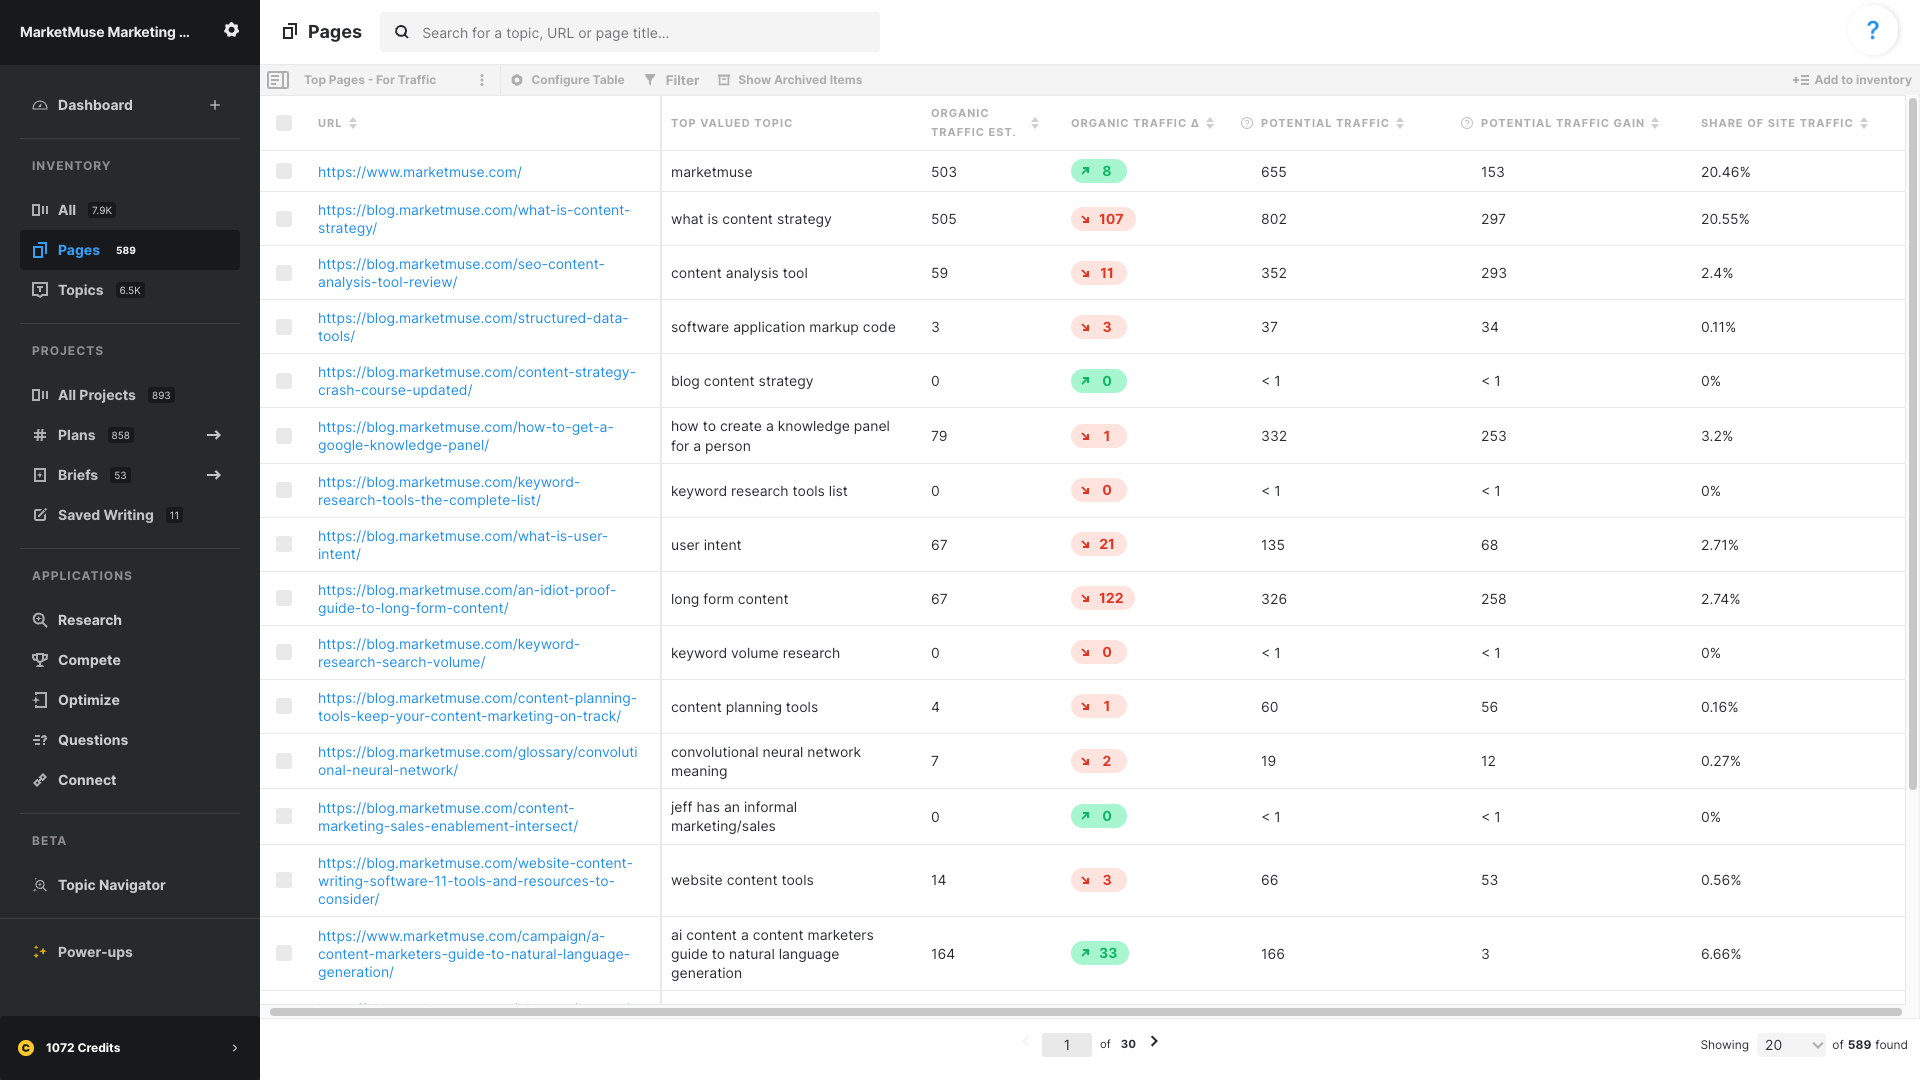
Task: Go to next page arrow
Action: tap(1155, 1042)
